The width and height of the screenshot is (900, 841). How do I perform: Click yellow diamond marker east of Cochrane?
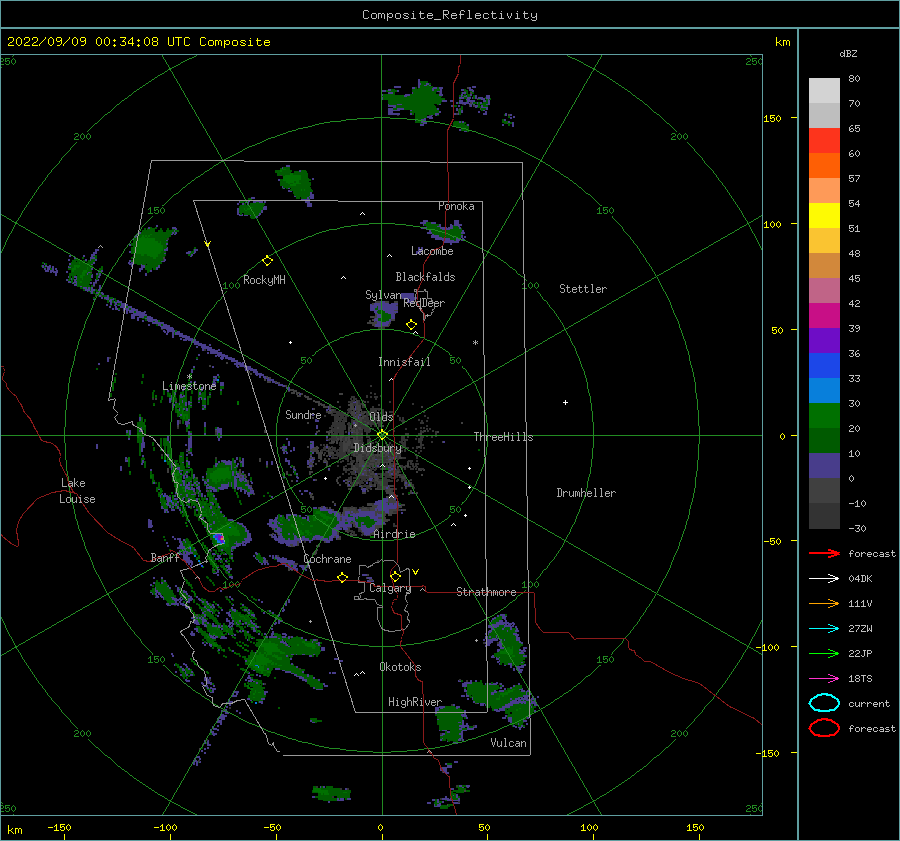pos(342,577)
